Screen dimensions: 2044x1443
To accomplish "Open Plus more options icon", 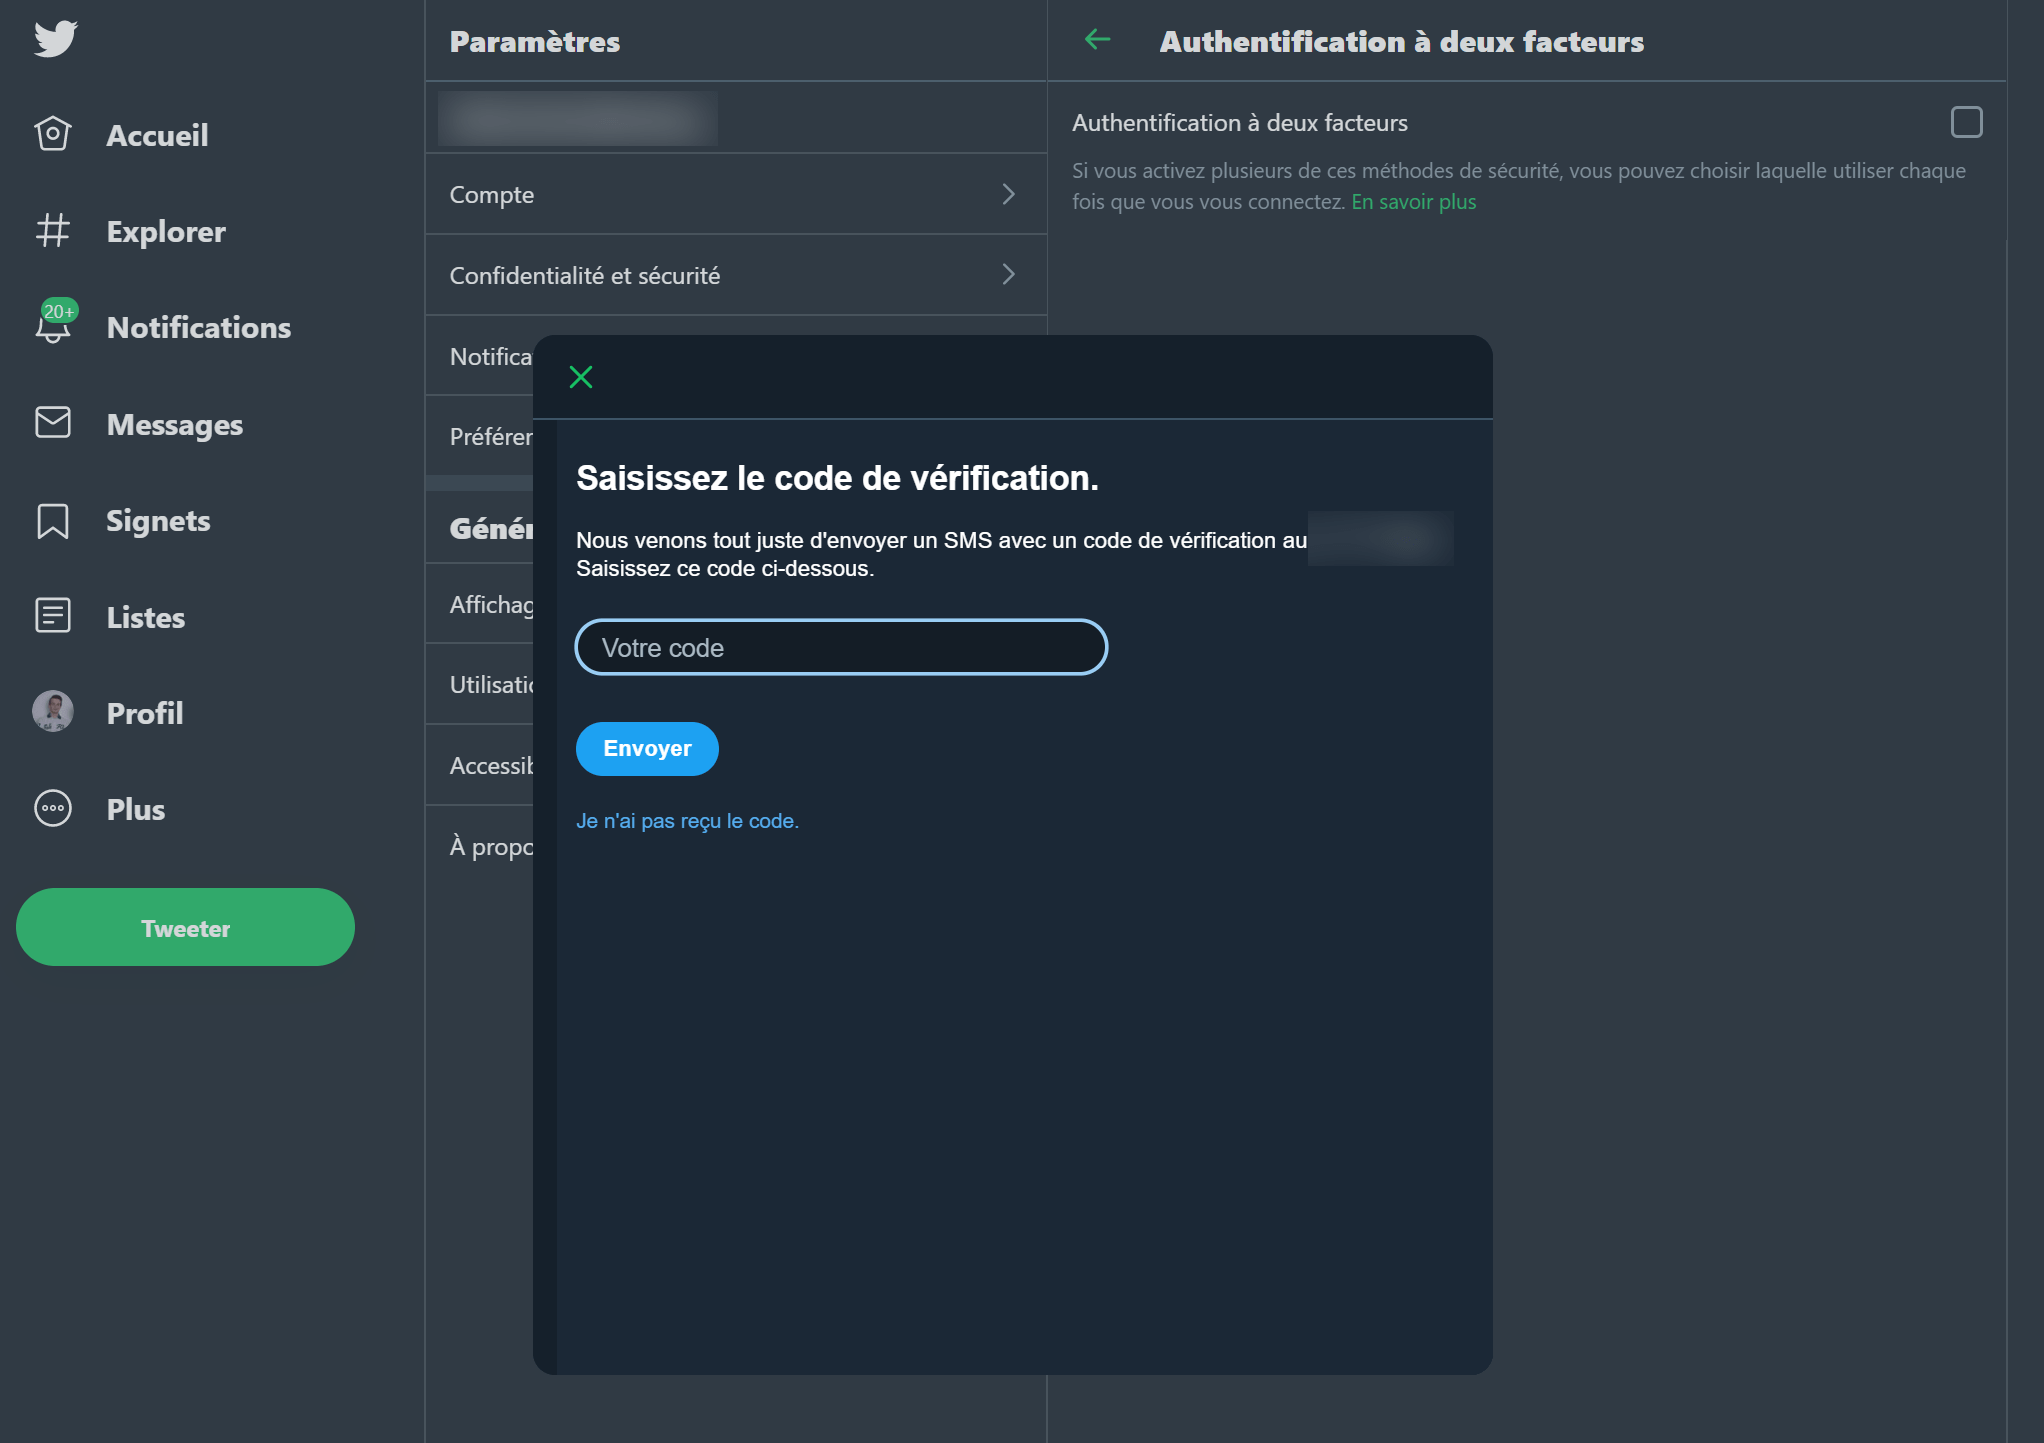I will click(53, 808).
